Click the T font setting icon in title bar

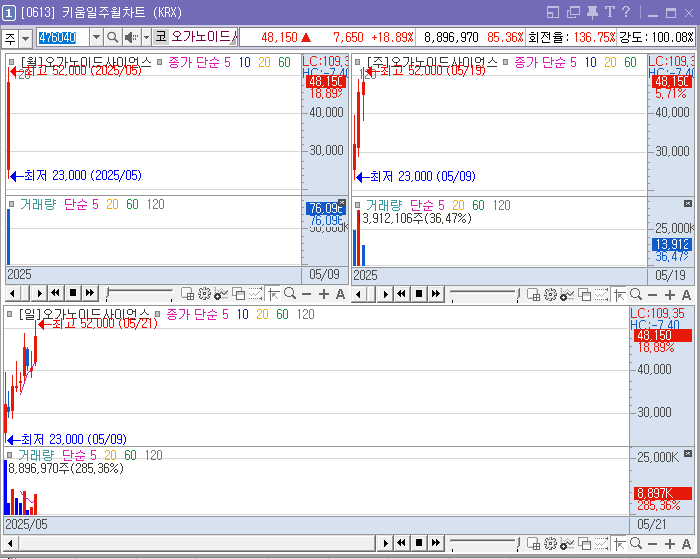tap(610, 12)
